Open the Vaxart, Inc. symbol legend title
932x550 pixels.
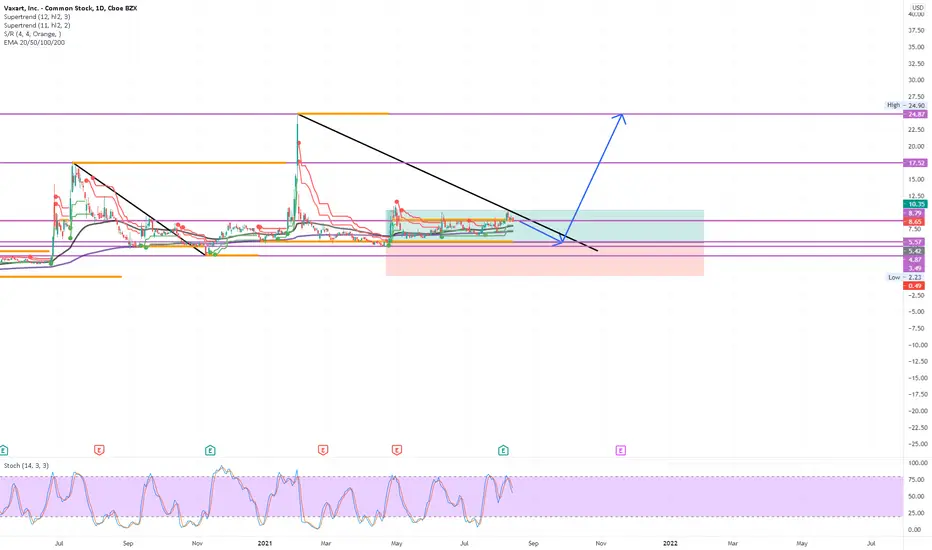tap(70, 8)
